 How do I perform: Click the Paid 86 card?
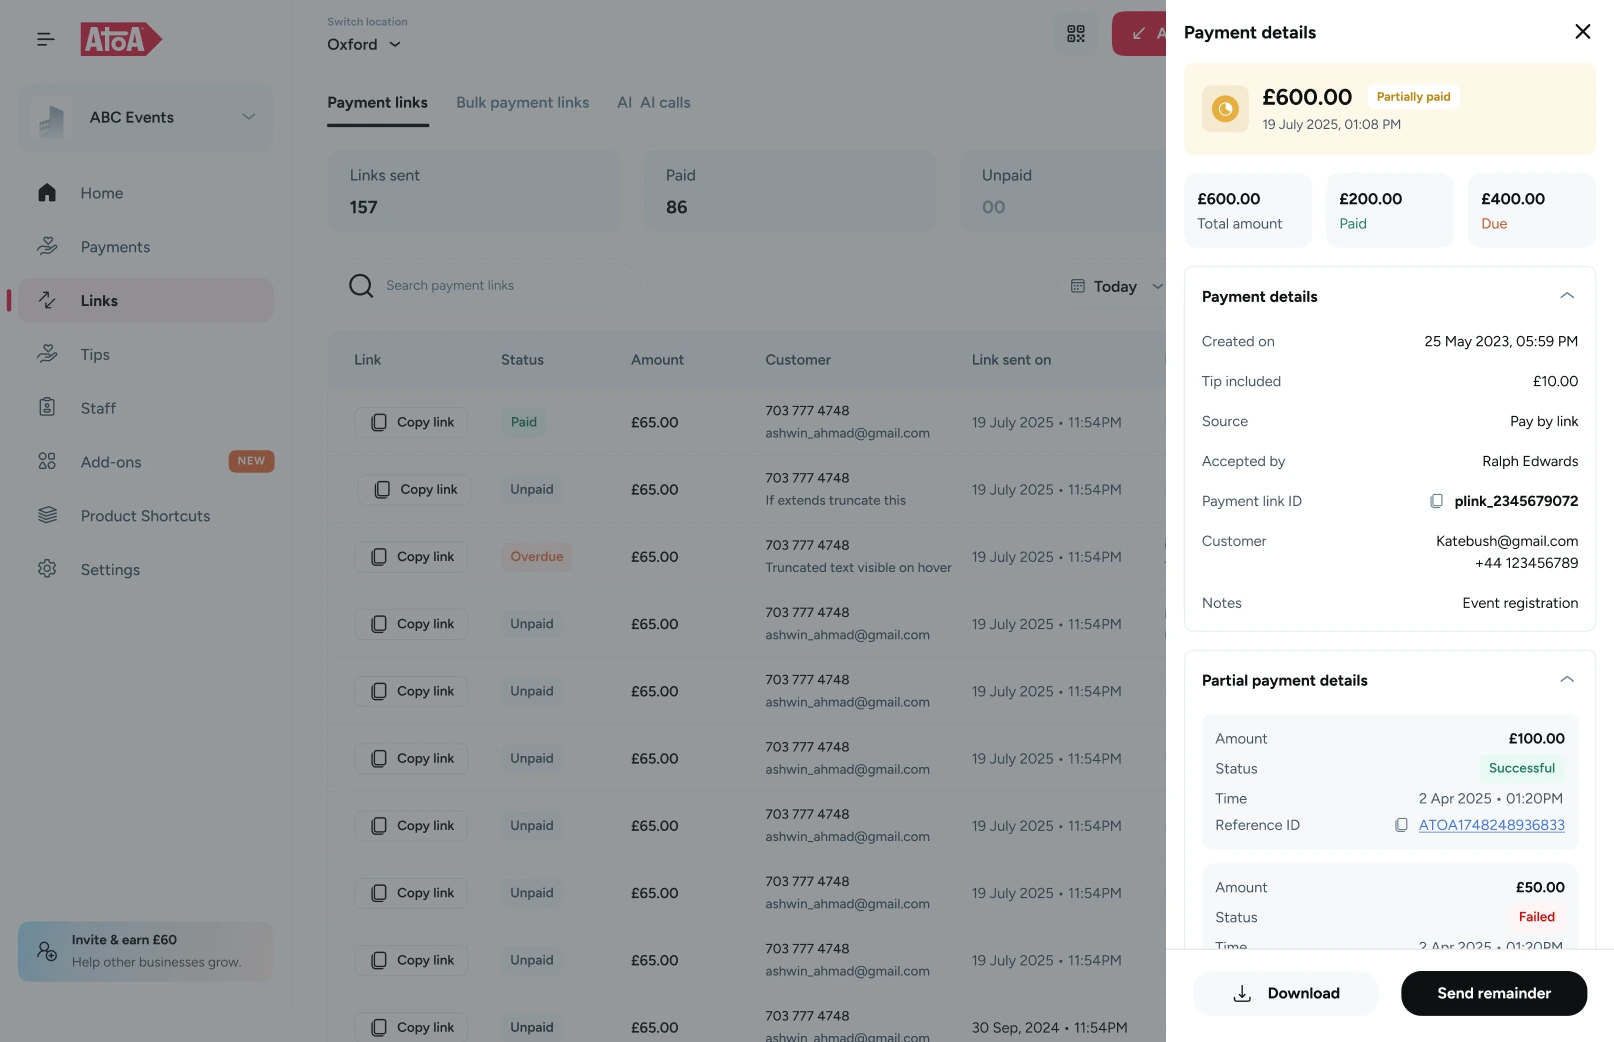790,191
